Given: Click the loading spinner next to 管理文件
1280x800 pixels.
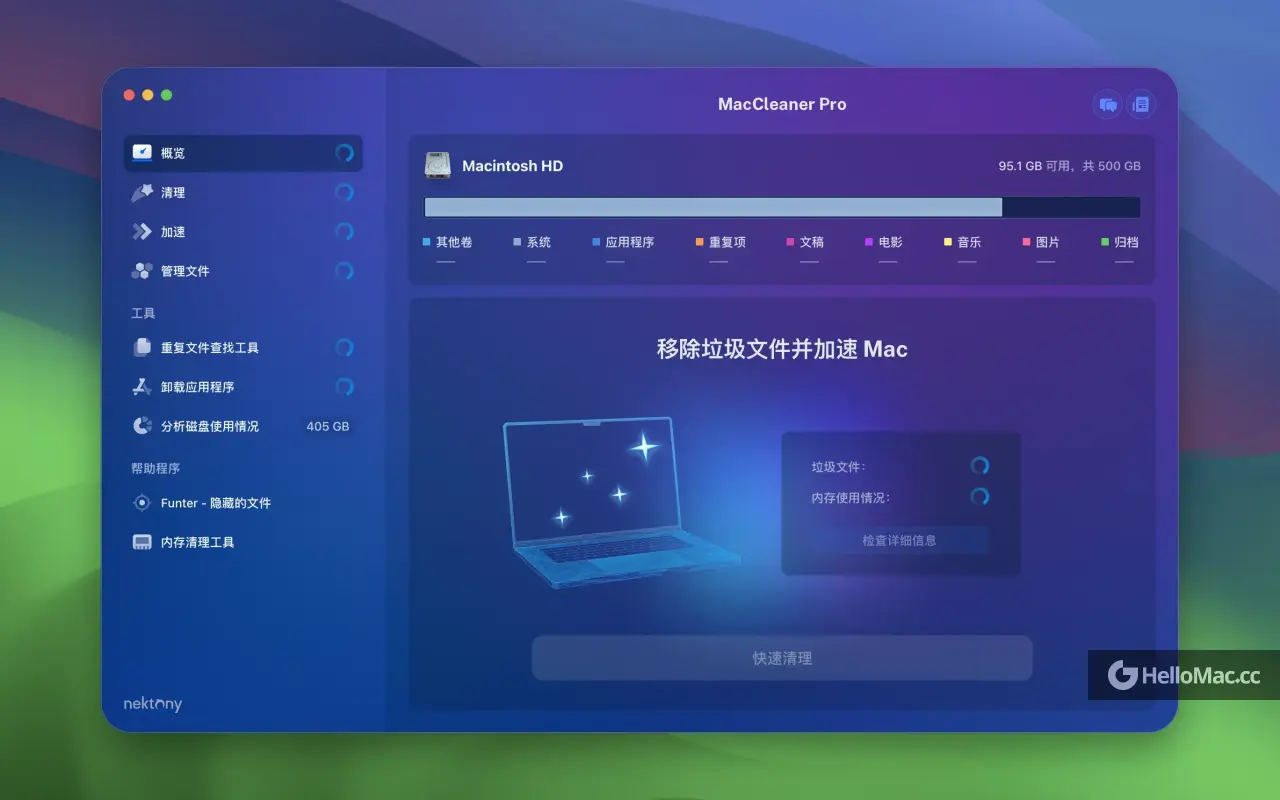Looking at the screenshot, I should tap(344, 271).
